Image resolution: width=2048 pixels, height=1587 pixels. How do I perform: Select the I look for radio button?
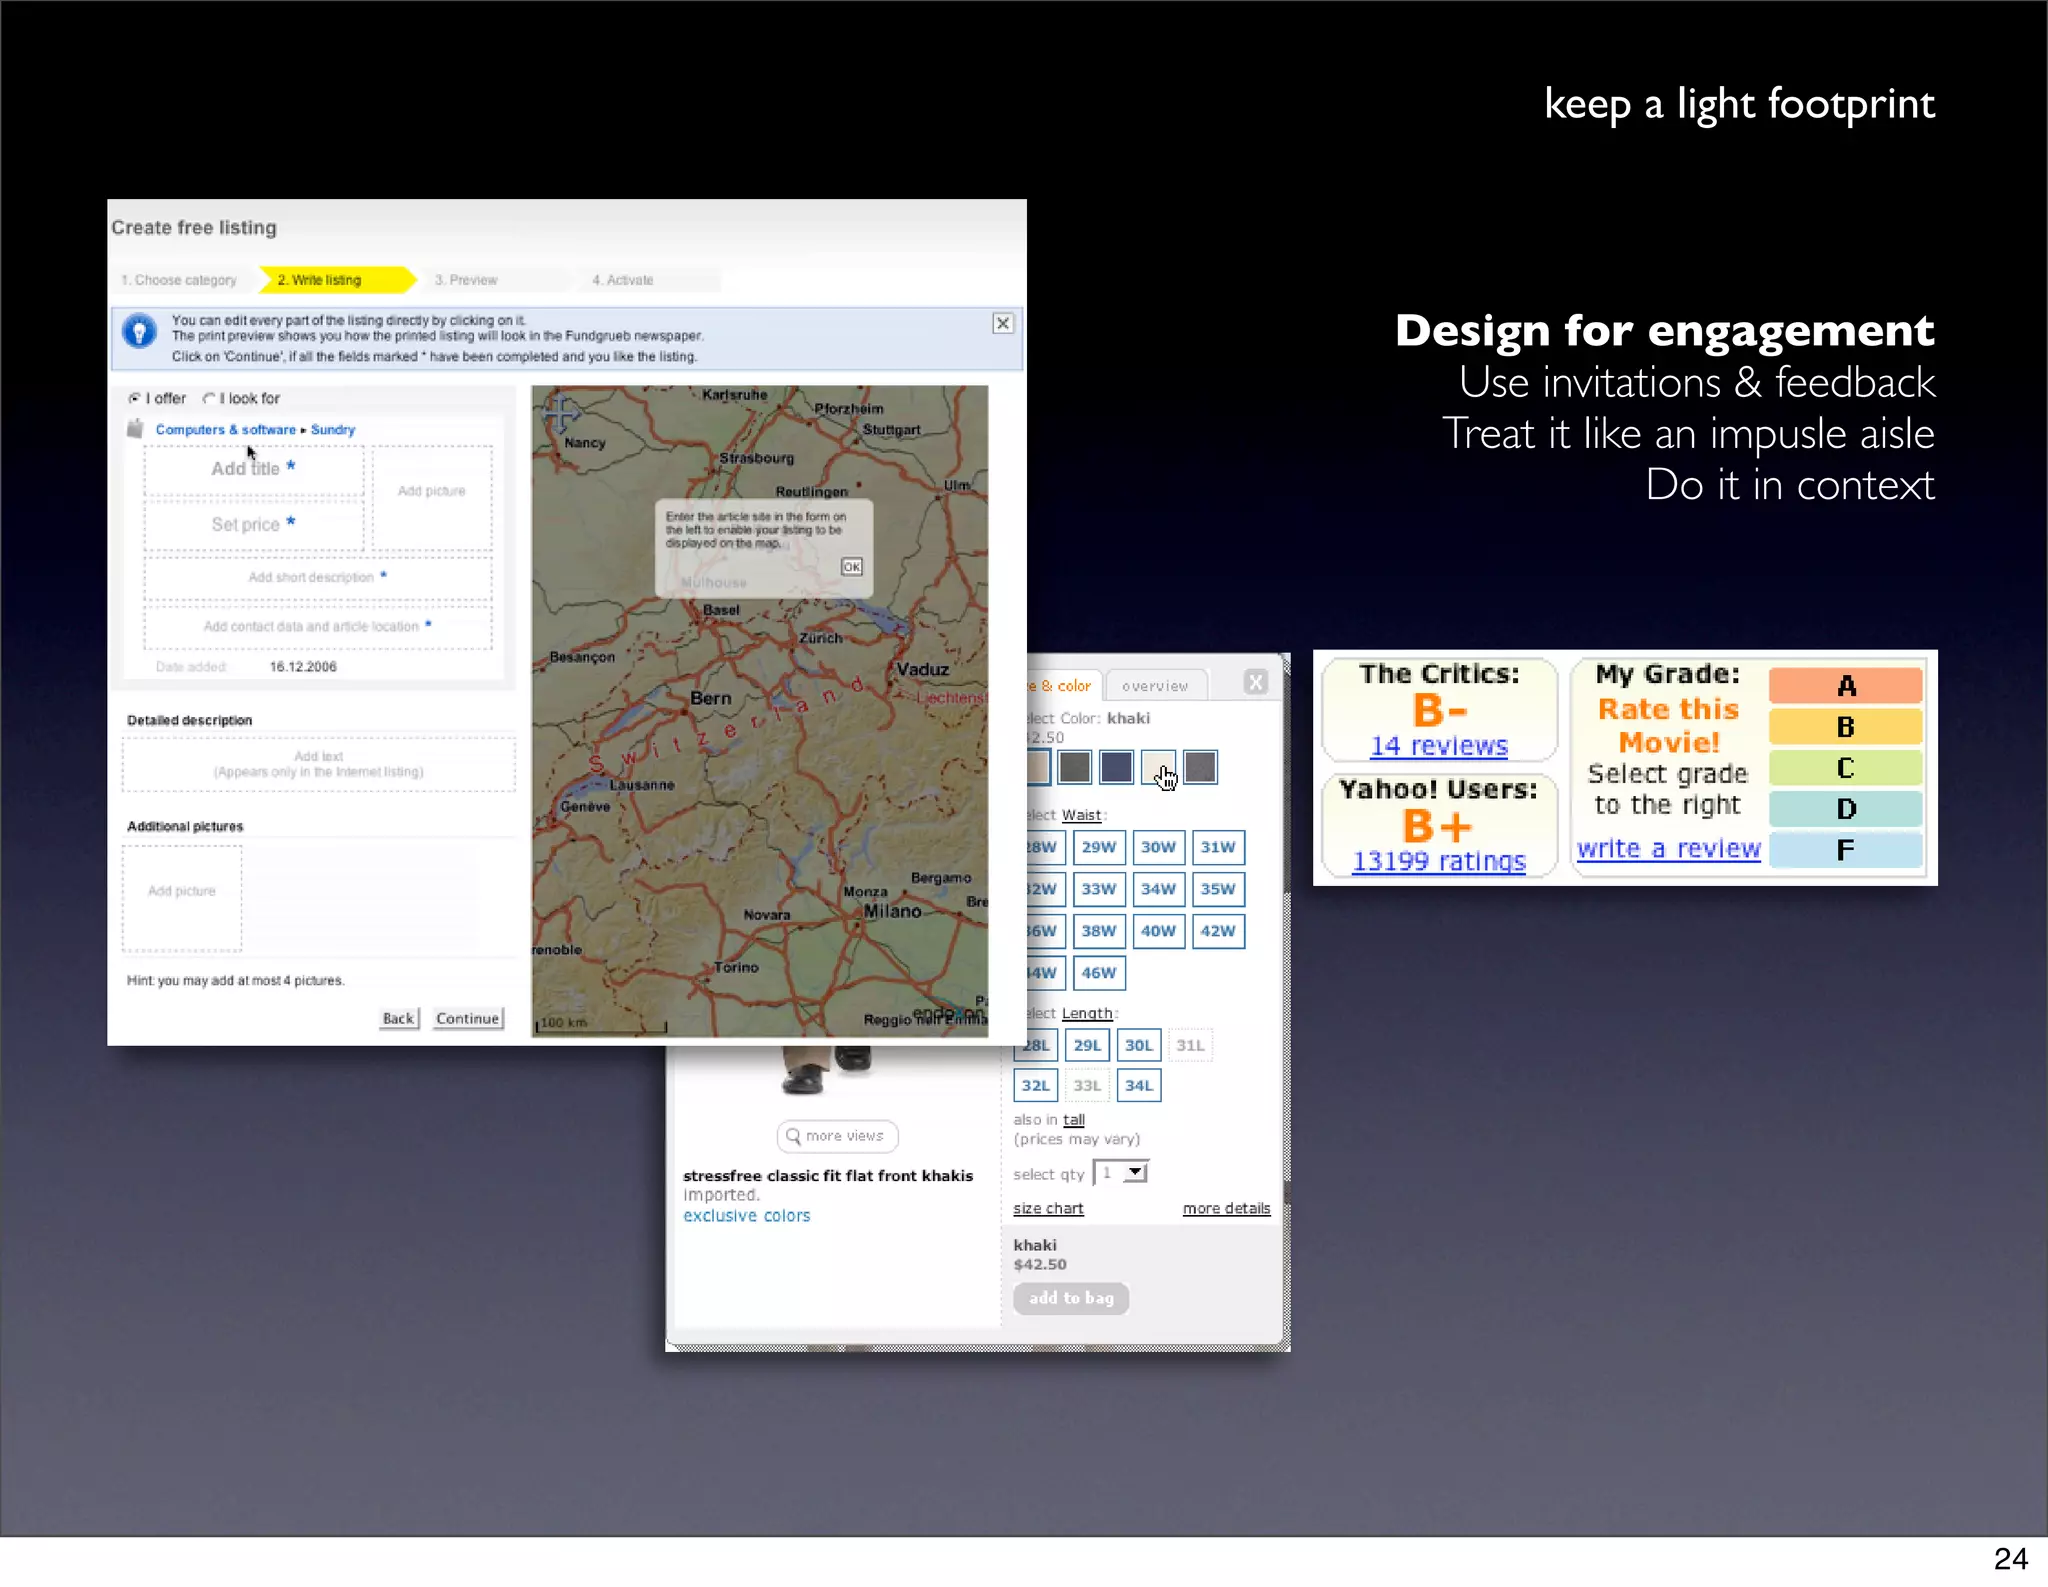tap(209, 398)
